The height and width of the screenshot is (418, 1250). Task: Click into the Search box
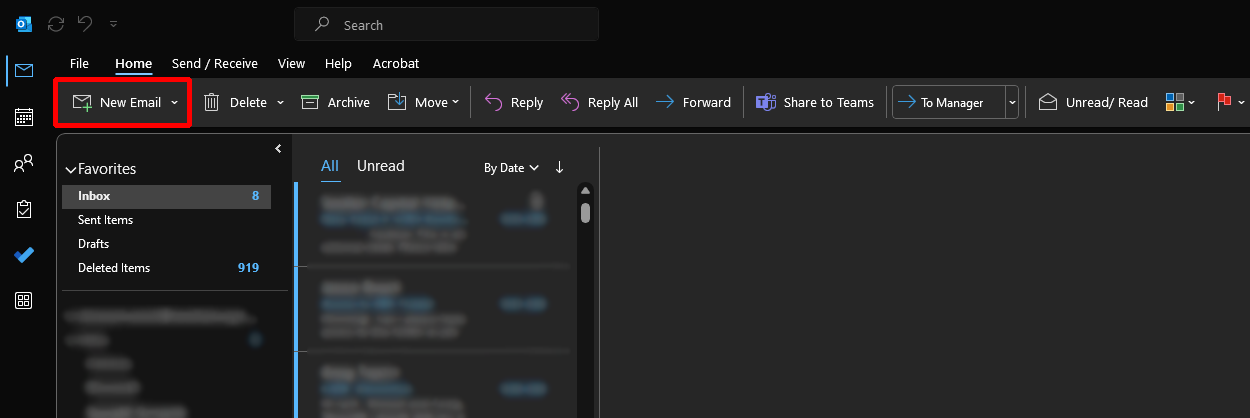coord(446,24)
